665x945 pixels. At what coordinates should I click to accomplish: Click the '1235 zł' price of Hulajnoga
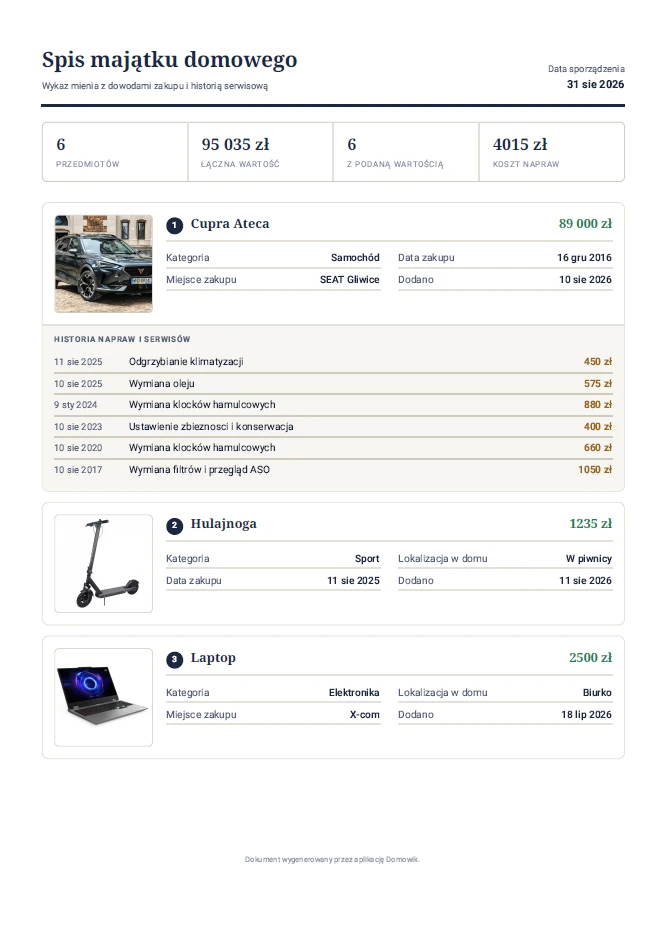pos(590,524)
